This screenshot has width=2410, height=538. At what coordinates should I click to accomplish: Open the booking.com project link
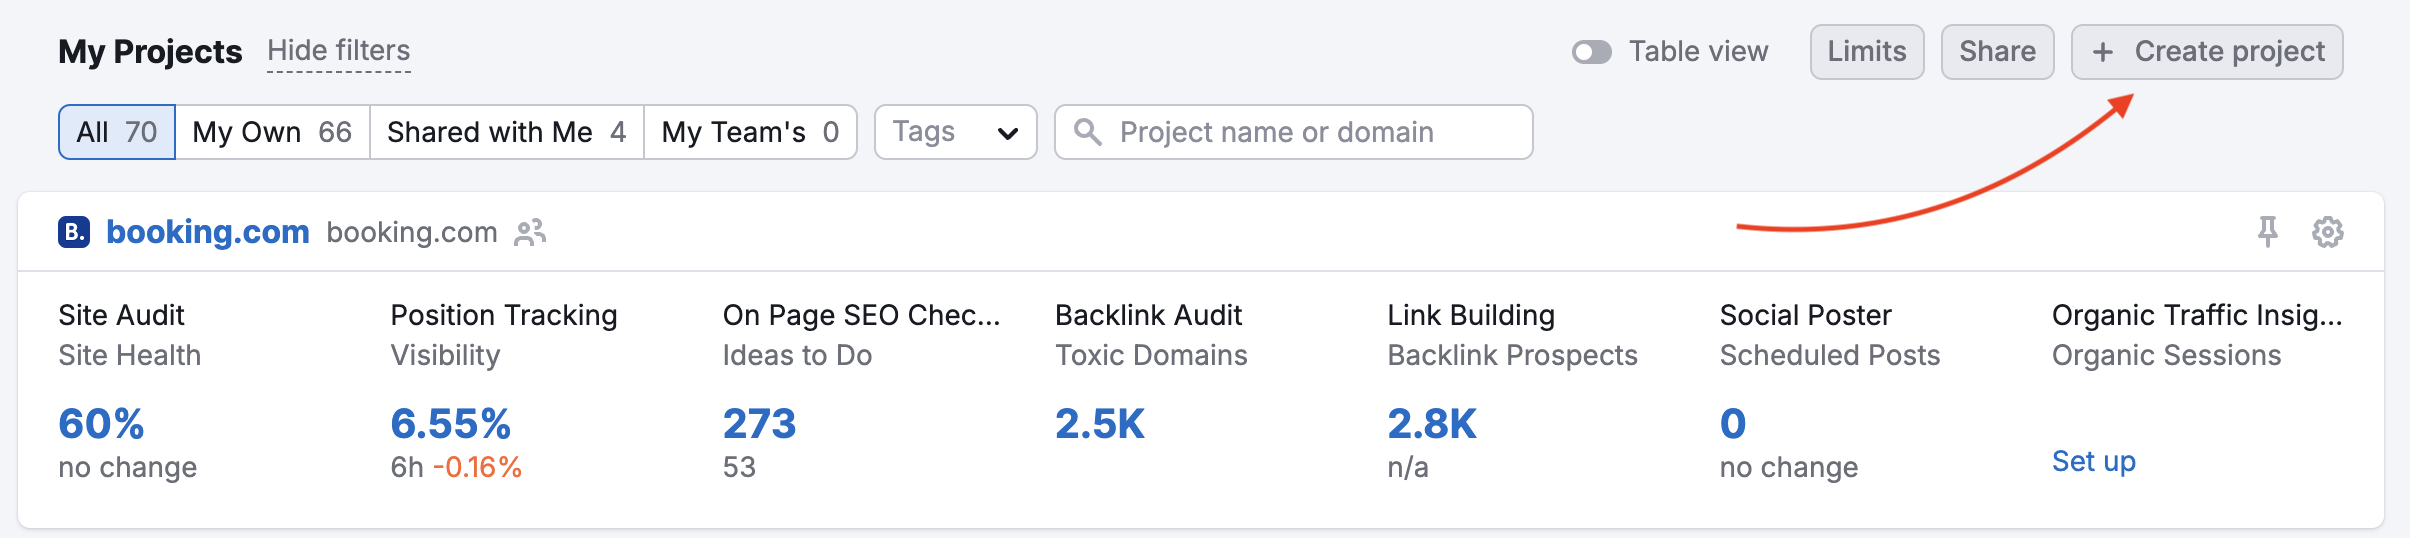(x=208, y=232)
